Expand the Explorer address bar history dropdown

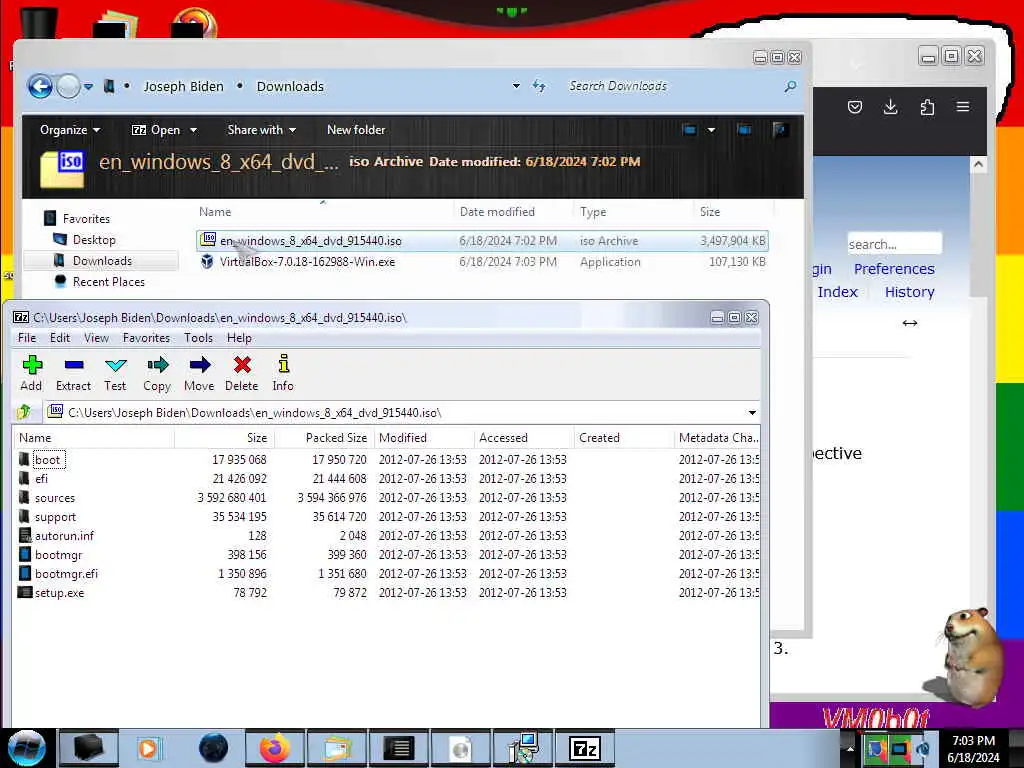click(516, 86)
